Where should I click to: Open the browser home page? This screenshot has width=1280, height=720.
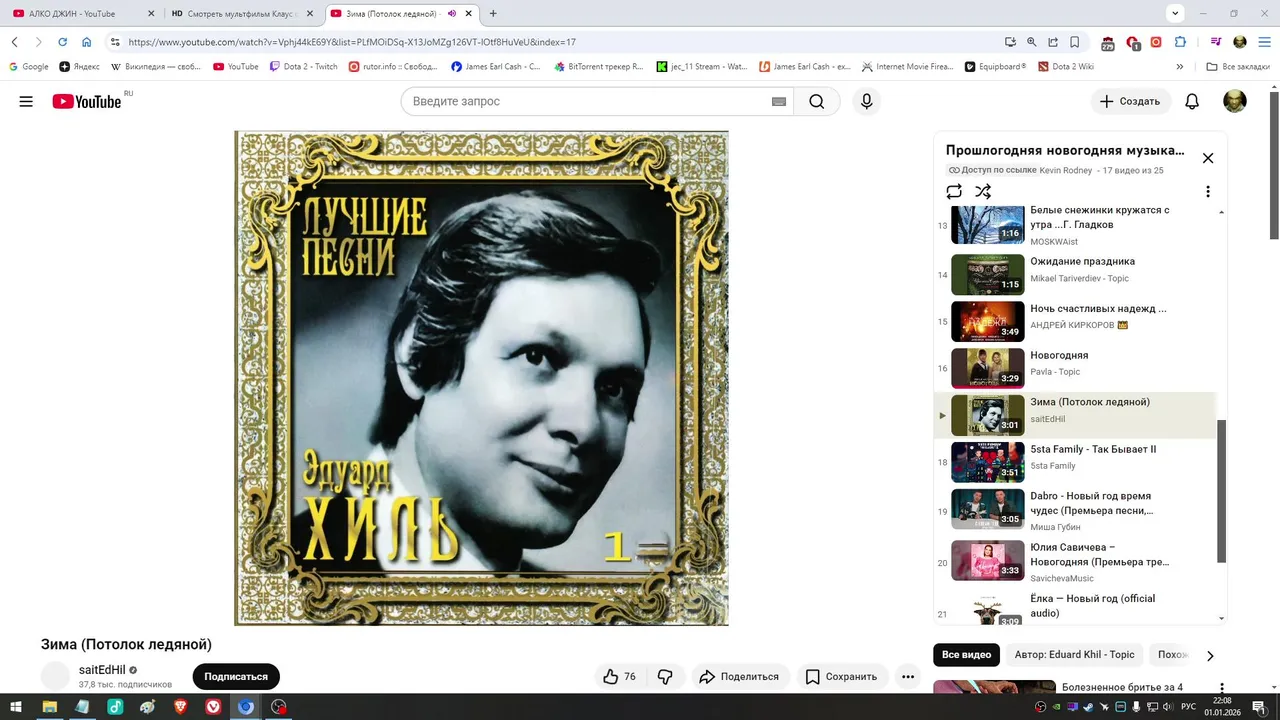(87, 42)
